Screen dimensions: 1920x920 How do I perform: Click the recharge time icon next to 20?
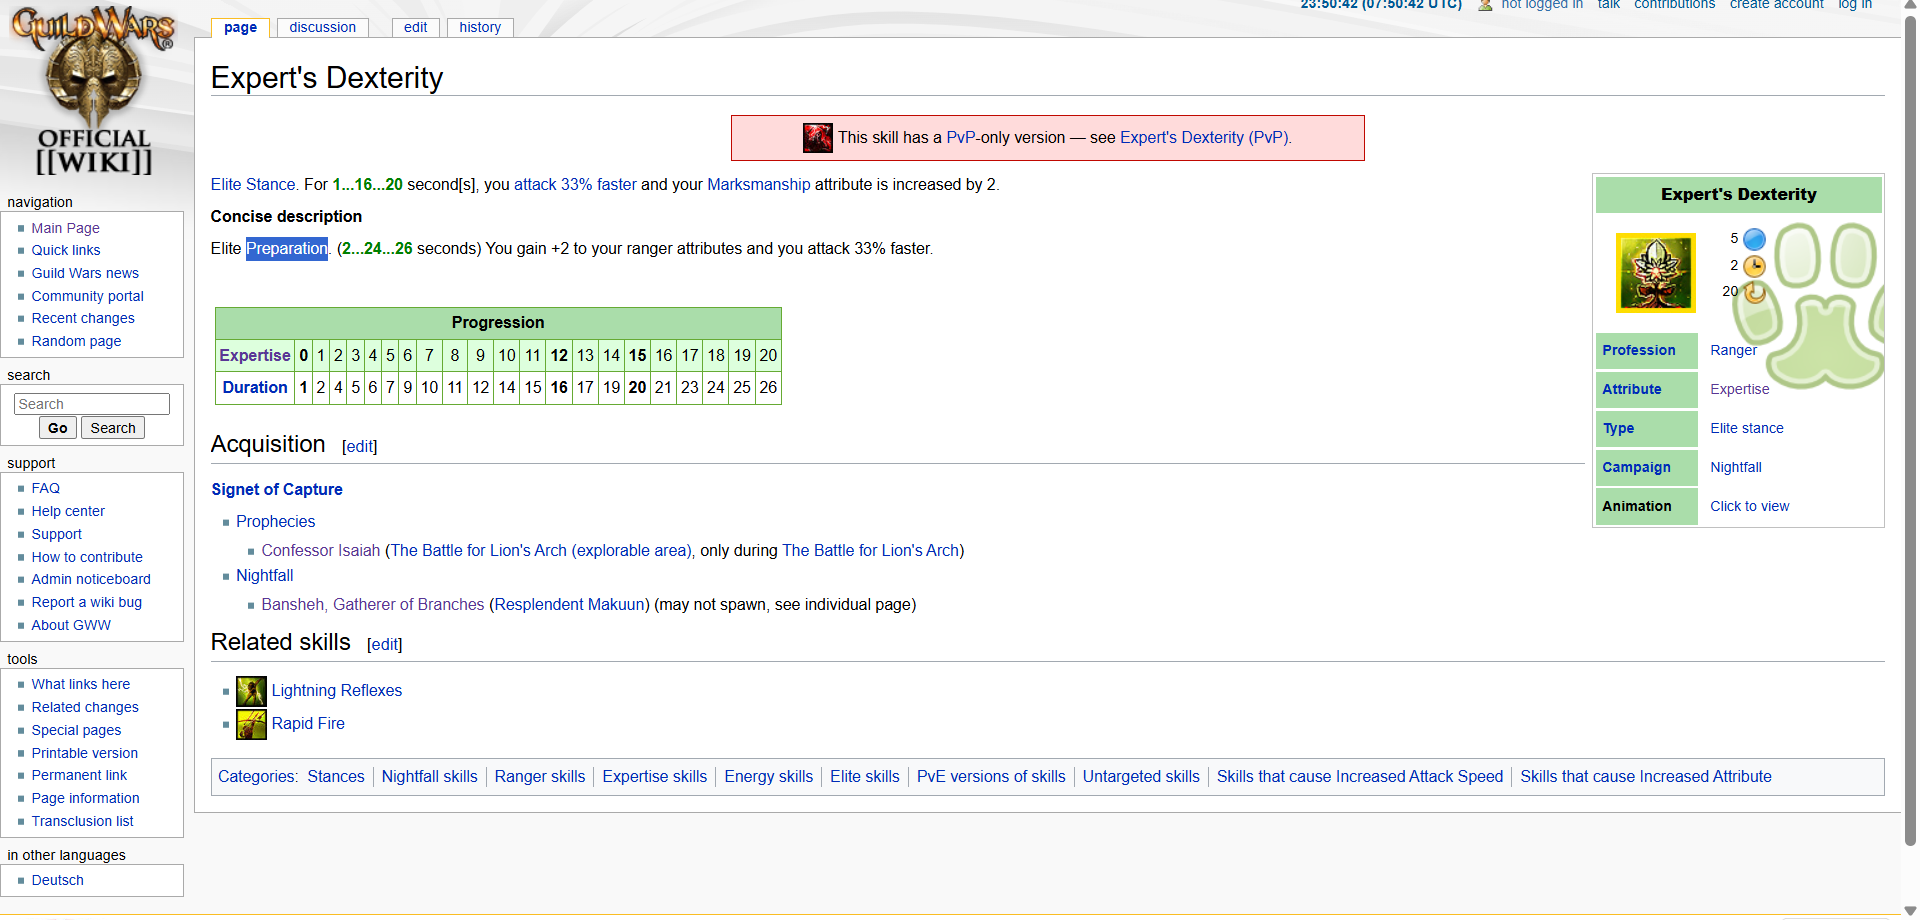tap(1754, 292)
